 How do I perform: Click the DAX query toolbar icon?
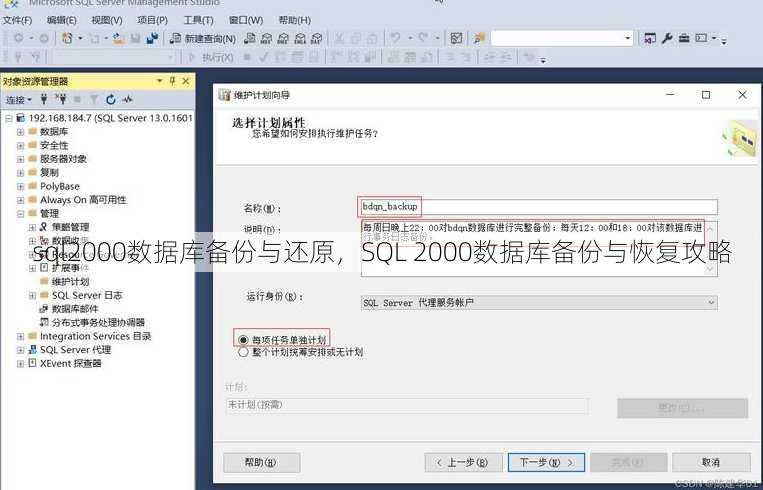click(x=316, y=38)
